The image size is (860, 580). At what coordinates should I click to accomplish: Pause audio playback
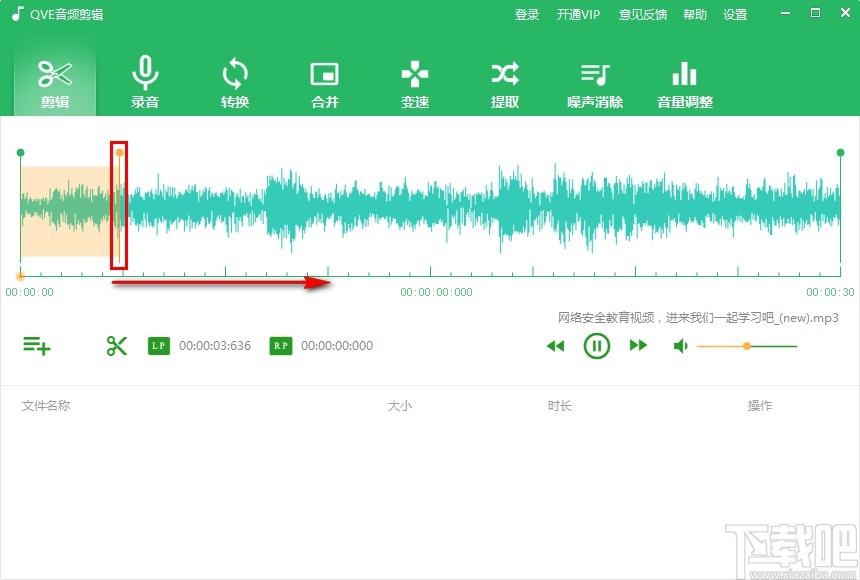[x=597, y=346]
